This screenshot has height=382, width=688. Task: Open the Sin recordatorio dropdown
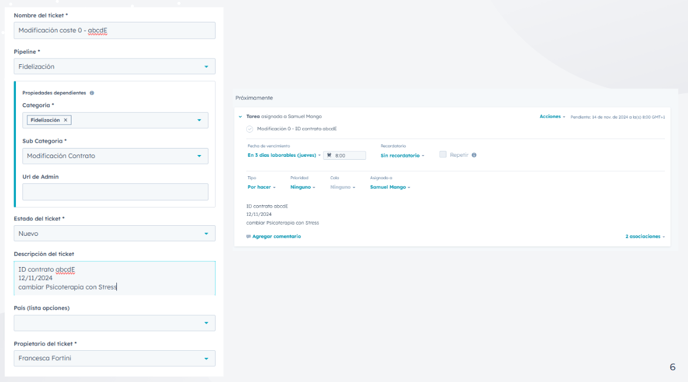tap(402, 156)
